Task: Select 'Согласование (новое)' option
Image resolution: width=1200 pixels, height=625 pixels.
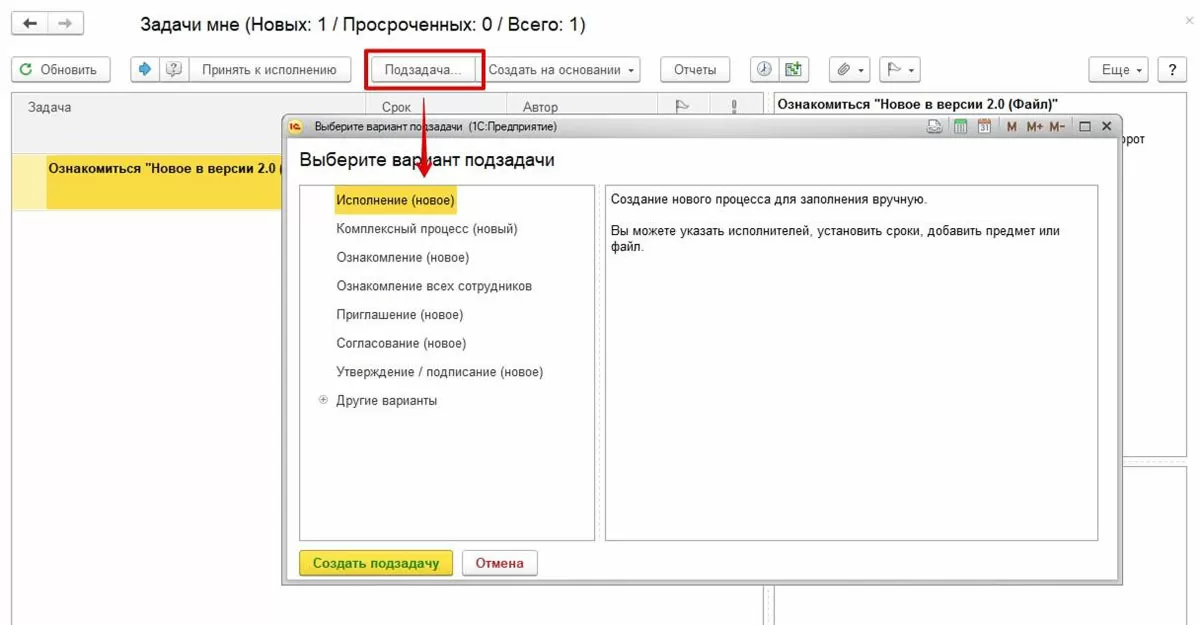Action: 401,343
